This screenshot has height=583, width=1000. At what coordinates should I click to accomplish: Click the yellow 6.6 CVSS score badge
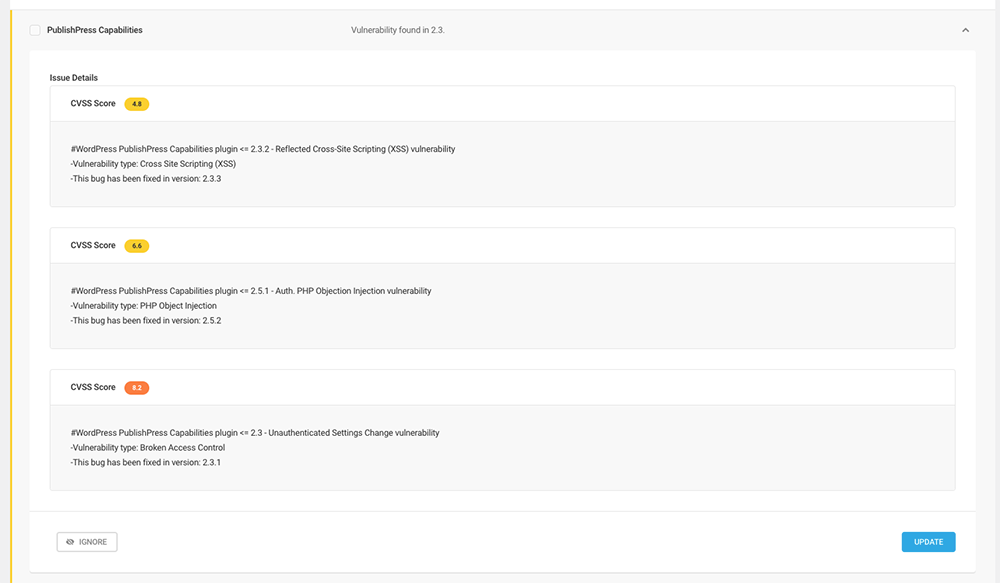137,246
